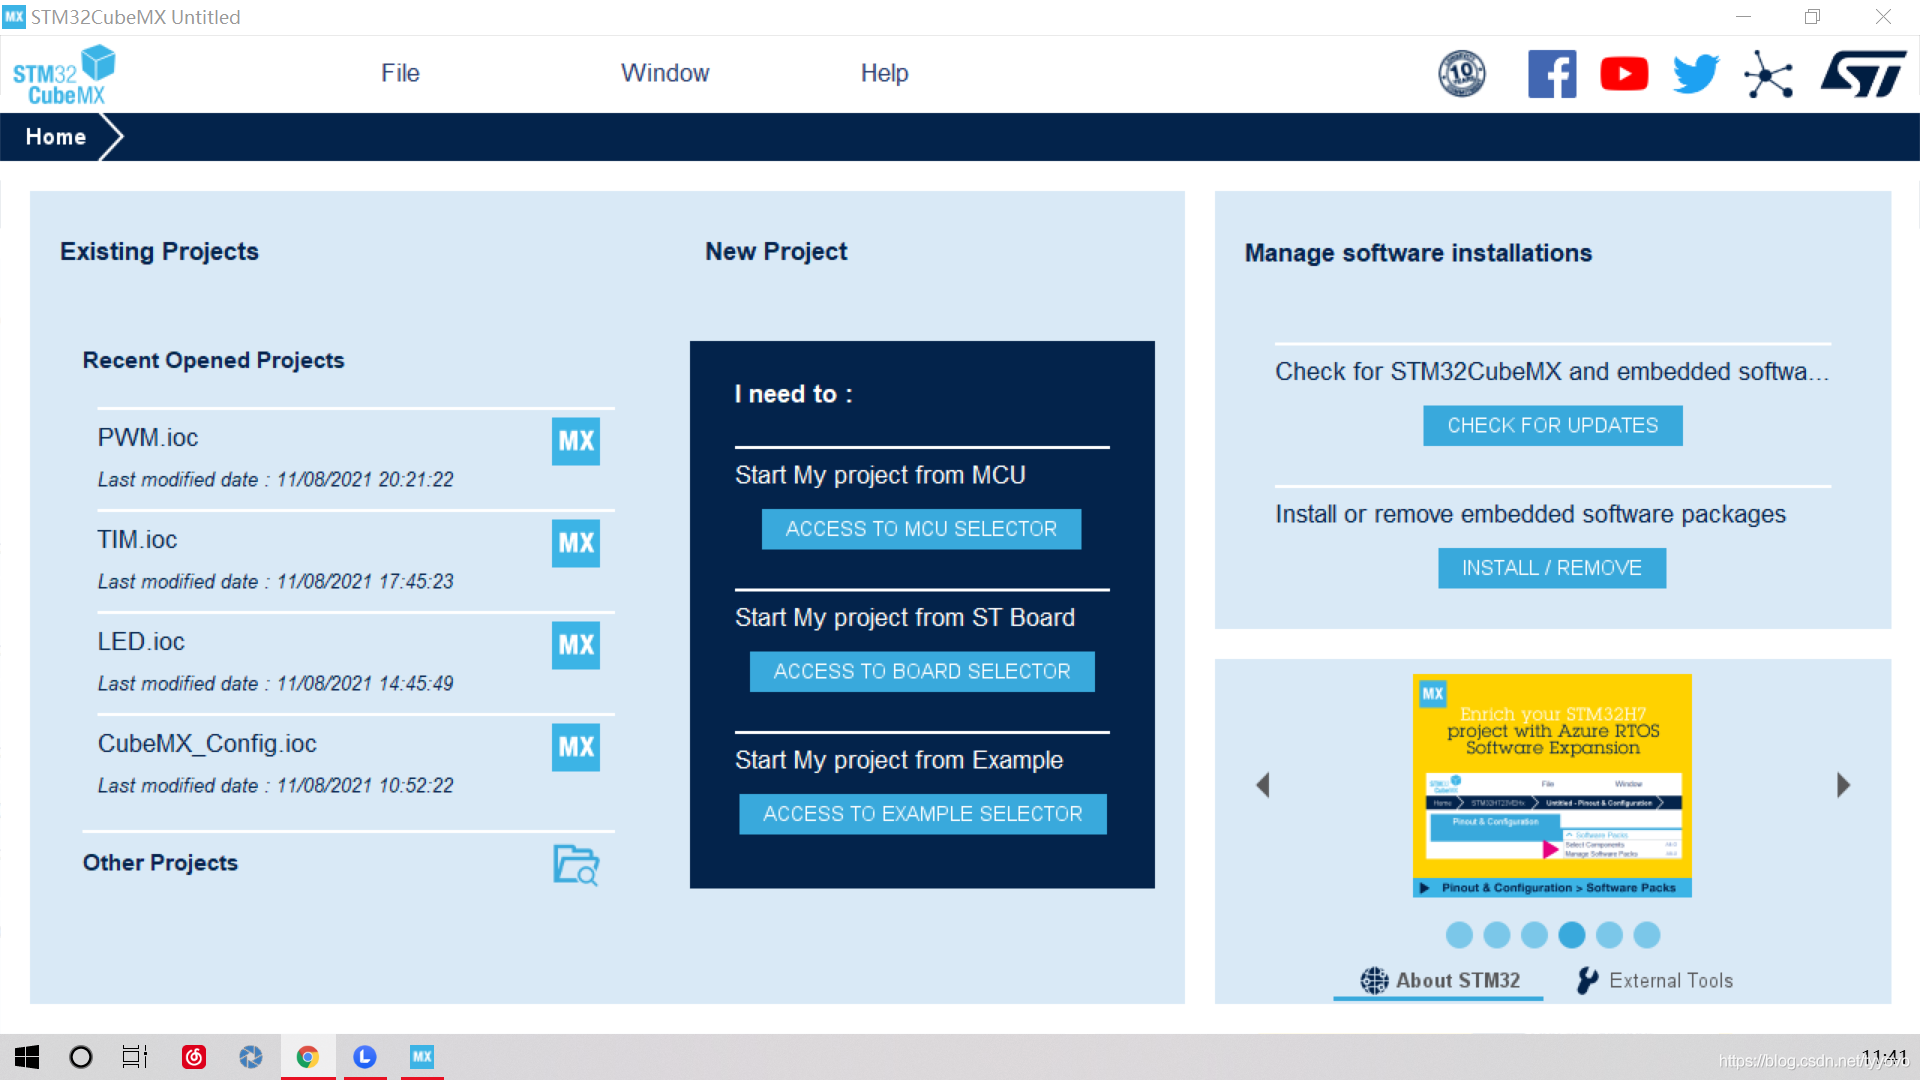
Task: Click the MX icon beside CubeMX_Config.ioc
Action: [x=576, y=747]
